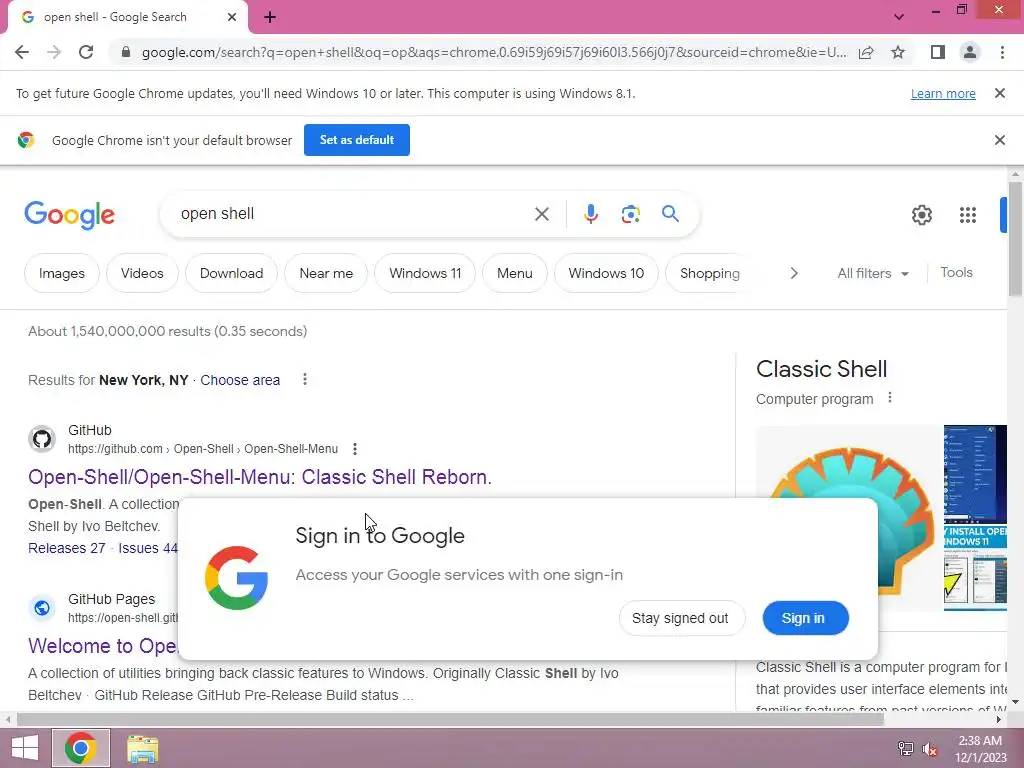This screenshot has height=768, width=1024.
Task: Expand All filters dropdown
Action: [x=873, y=273]
